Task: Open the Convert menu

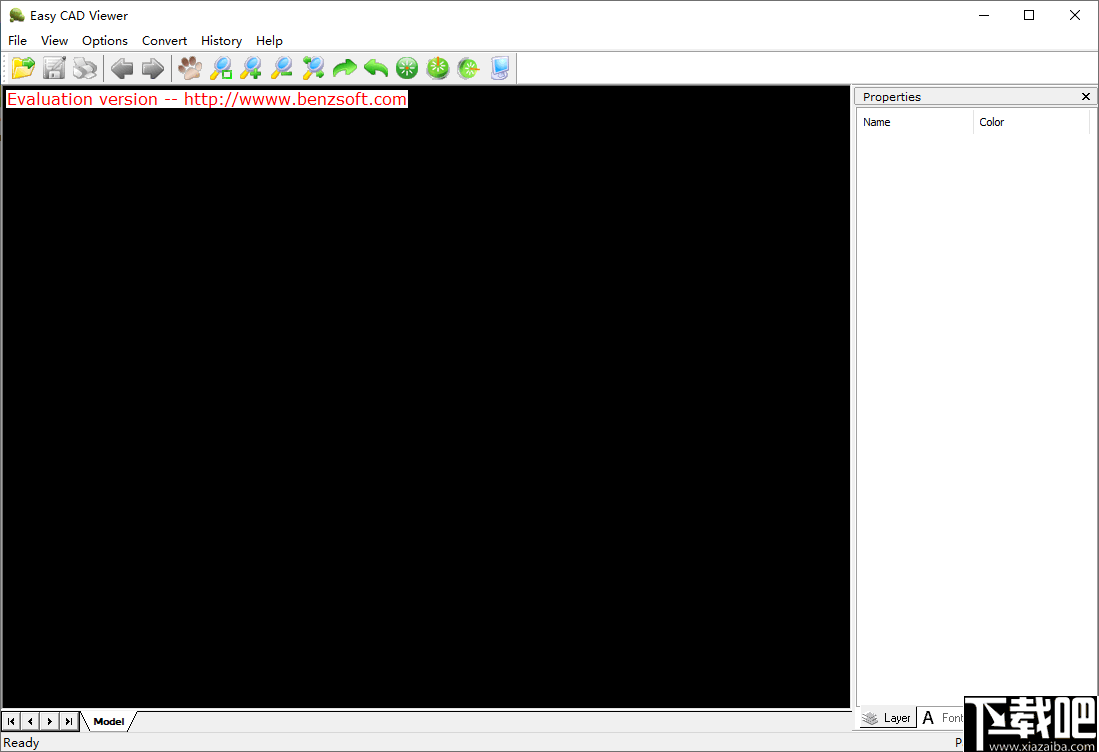Action: click(x=164, y=40)
